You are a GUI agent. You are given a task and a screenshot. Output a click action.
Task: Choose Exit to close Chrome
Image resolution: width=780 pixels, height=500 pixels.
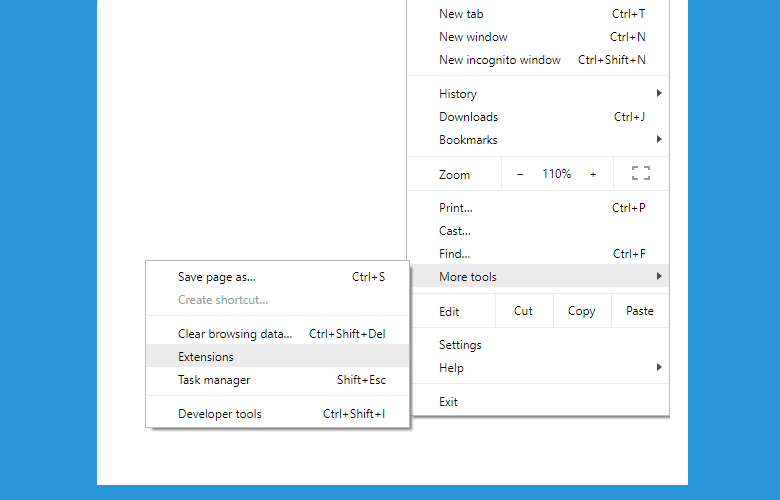[x=538, y=402]
